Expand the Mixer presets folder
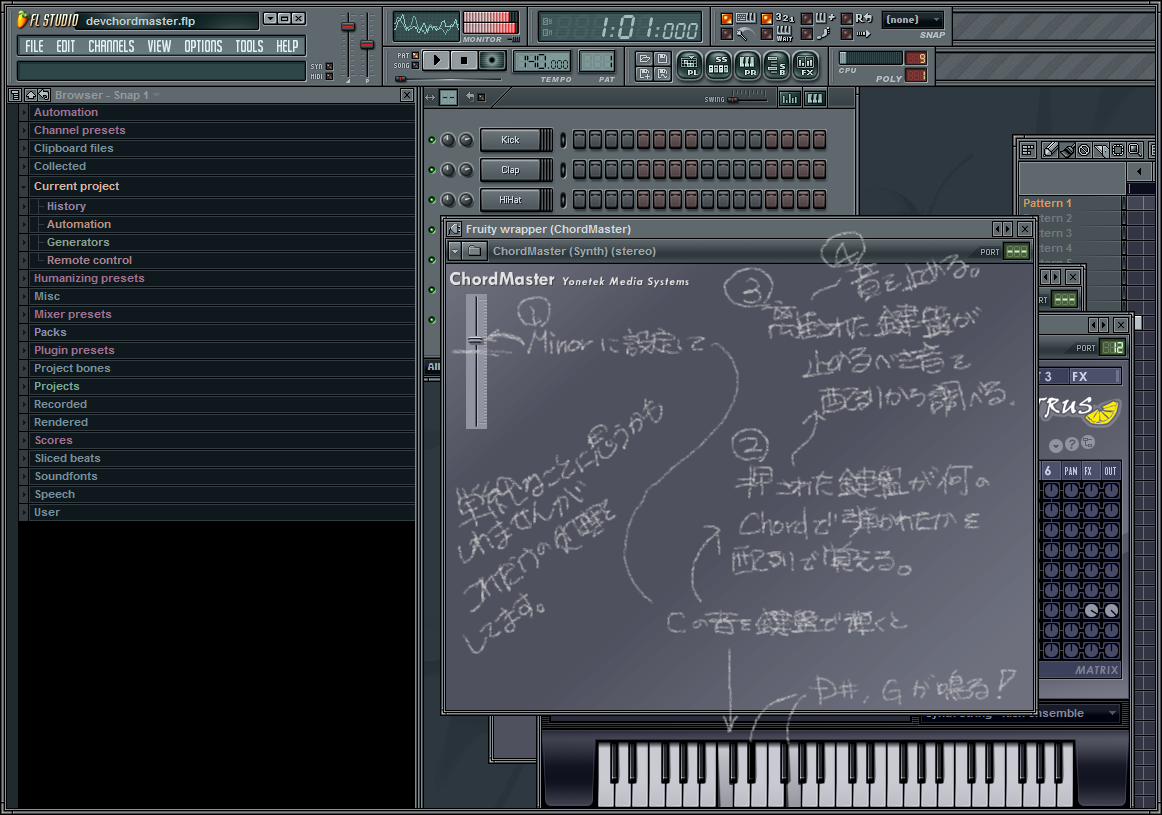1162x815 pixels. click(x=24, y=314)
